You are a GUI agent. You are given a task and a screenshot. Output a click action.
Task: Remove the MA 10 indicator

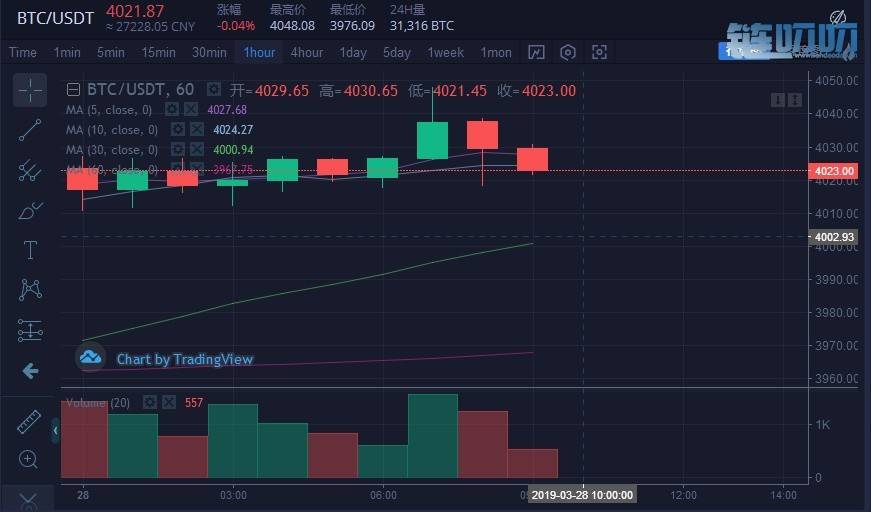click(x=197, y=129)
